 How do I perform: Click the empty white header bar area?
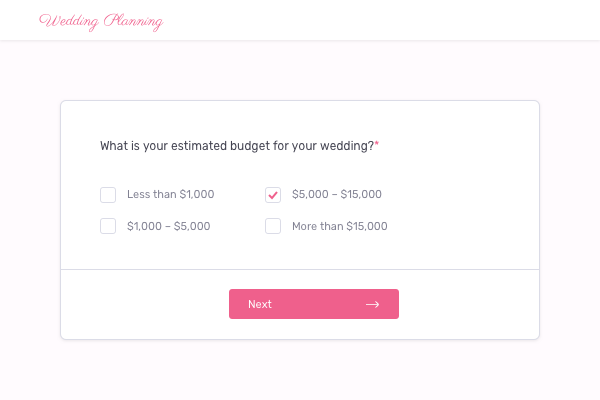coord(400,21)
